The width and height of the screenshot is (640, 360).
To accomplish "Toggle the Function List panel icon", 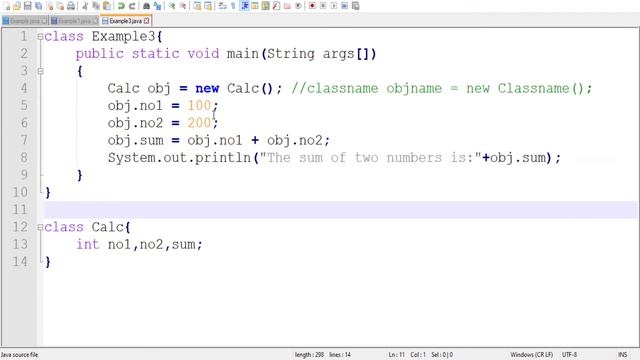I will 276,6.
